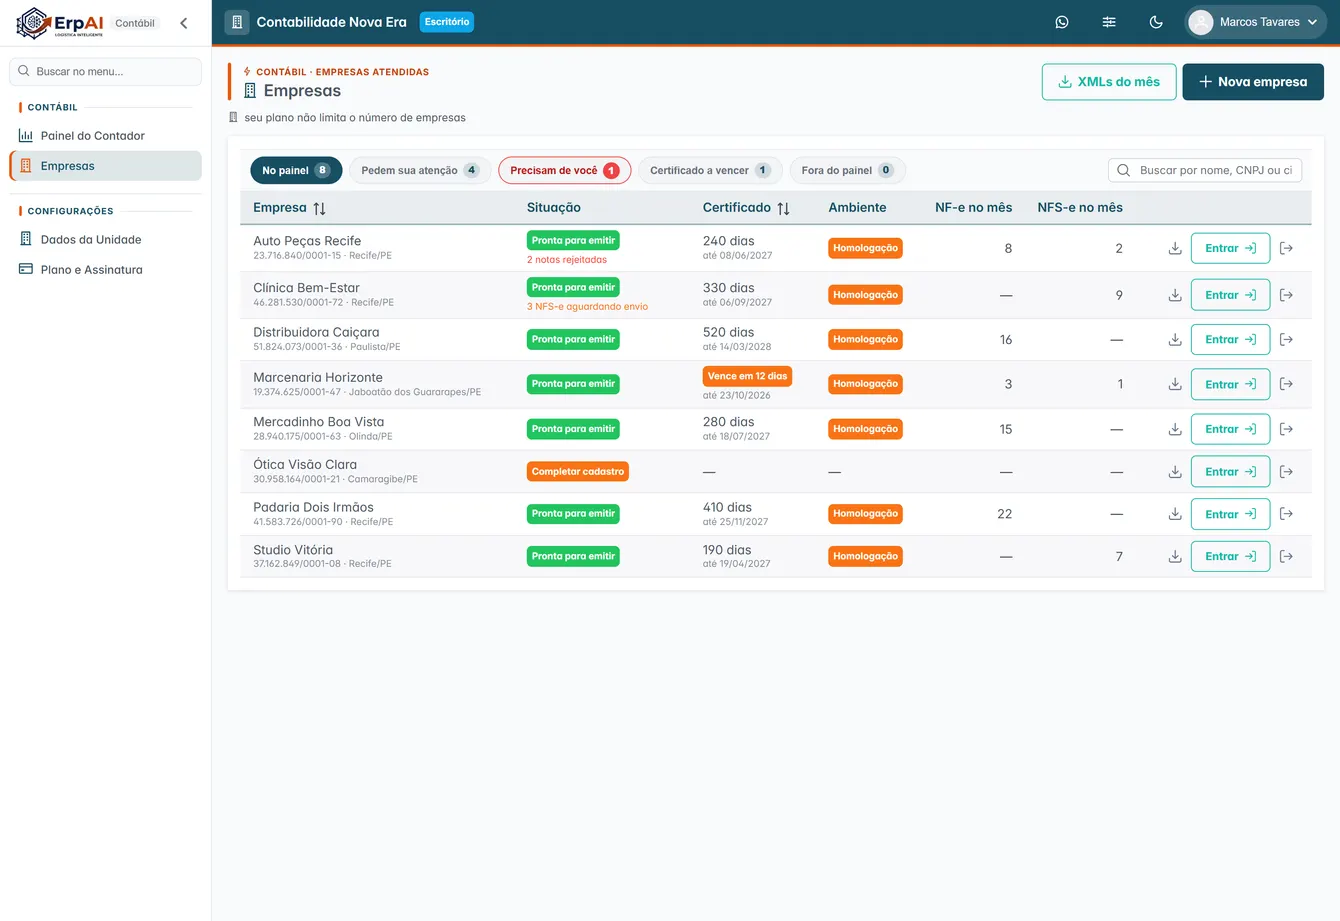1340x921 pixels.
Task: Focus the search by nome, CNPJ field
Action: [1205, 171]
